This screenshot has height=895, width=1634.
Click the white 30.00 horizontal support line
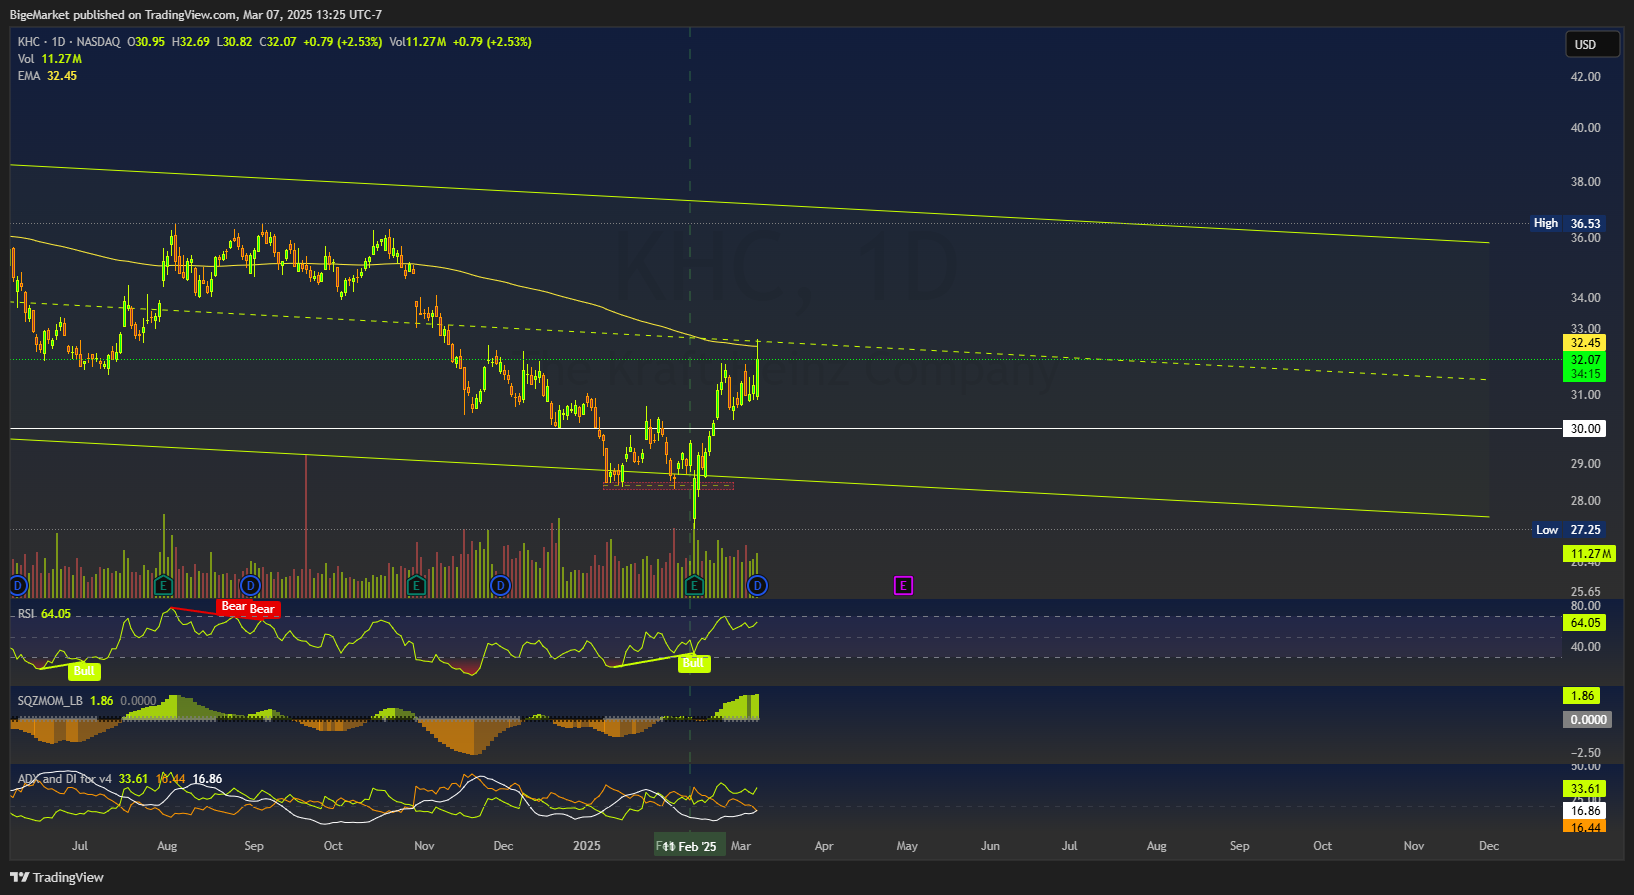[785, 429]
